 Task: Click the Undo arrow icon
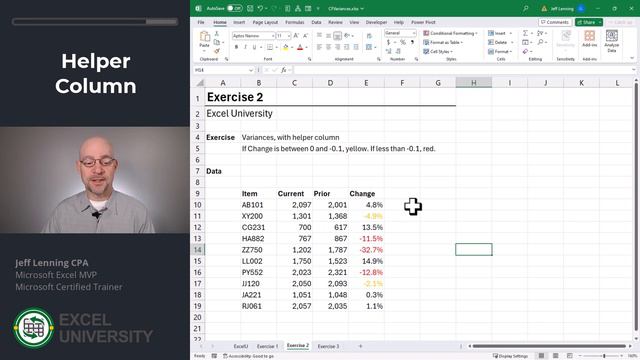pos(260,8)
